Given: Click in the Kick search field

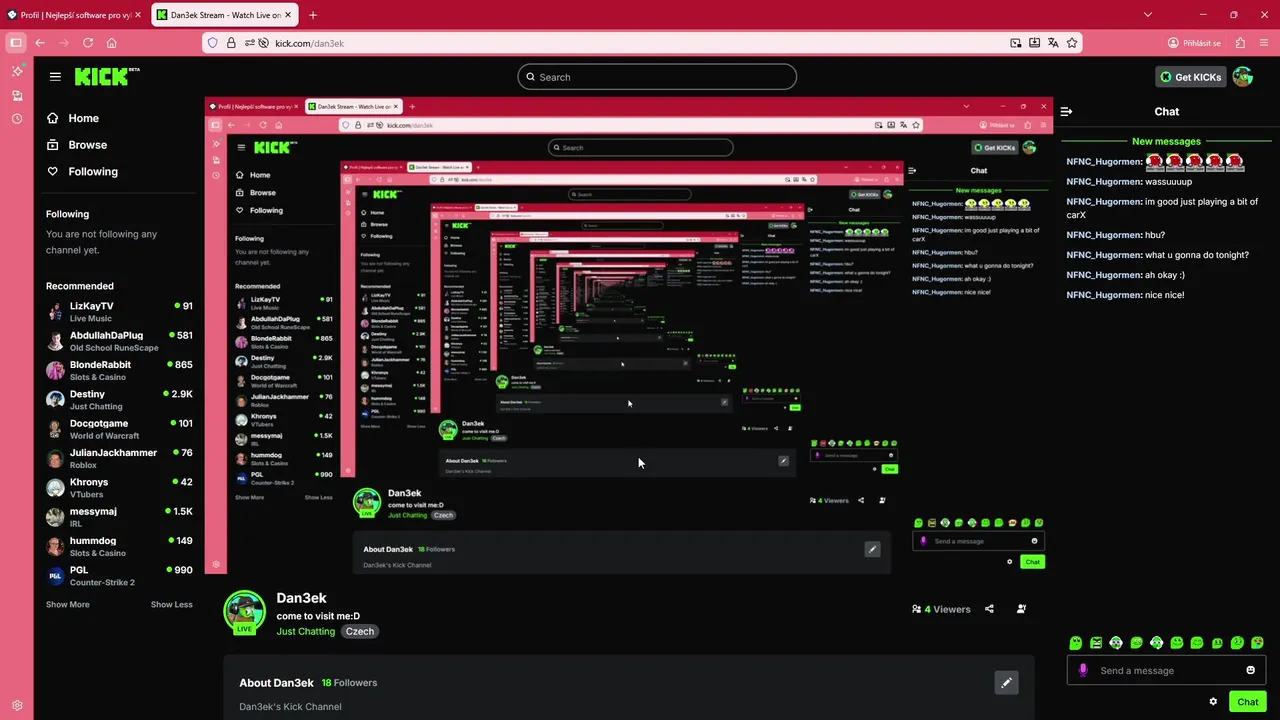Looking at the screenshot, I should 657,77.
